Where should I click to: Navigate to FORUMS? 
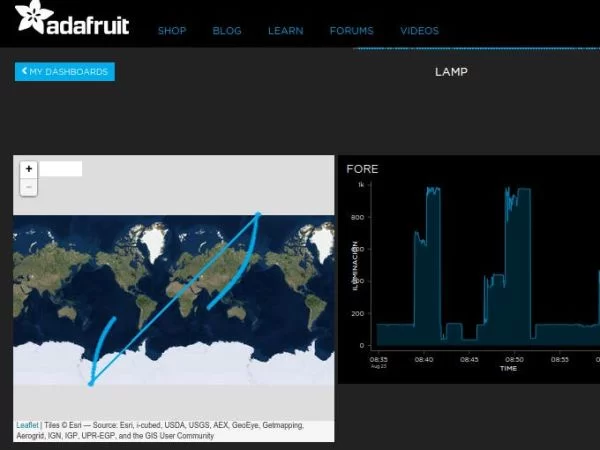351,31
